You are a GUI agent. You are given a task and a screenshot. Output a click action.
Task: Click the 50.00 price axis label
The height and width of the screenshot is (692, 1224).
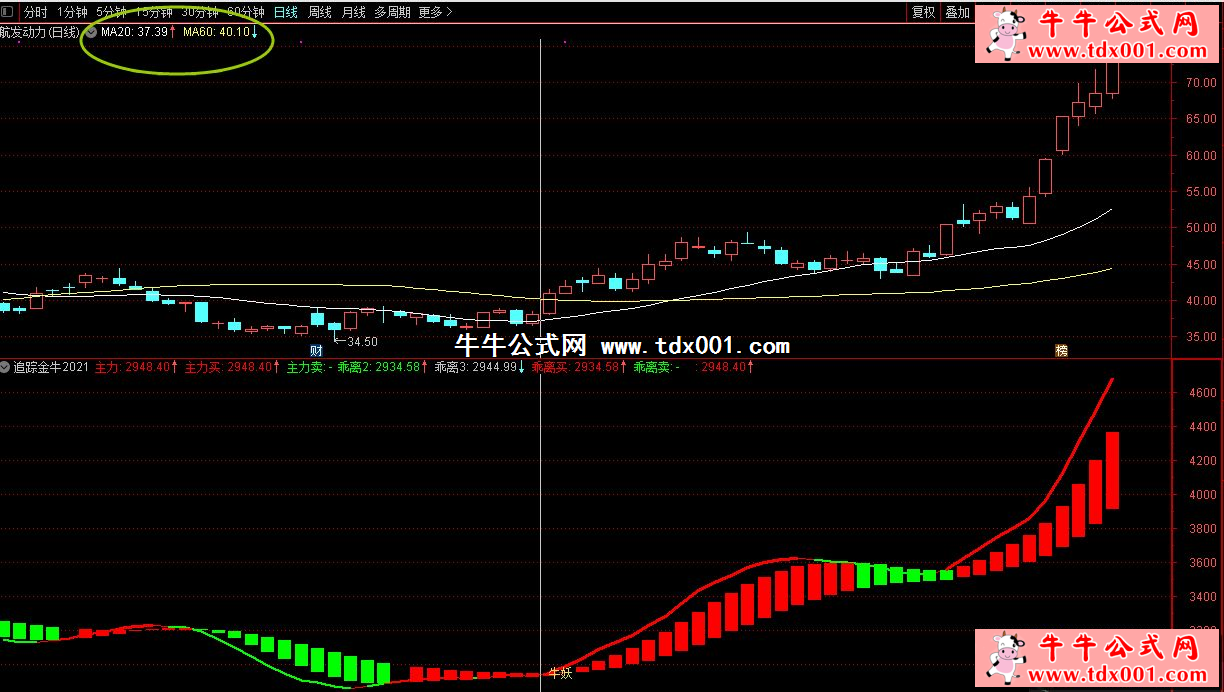coord(1200,228)
